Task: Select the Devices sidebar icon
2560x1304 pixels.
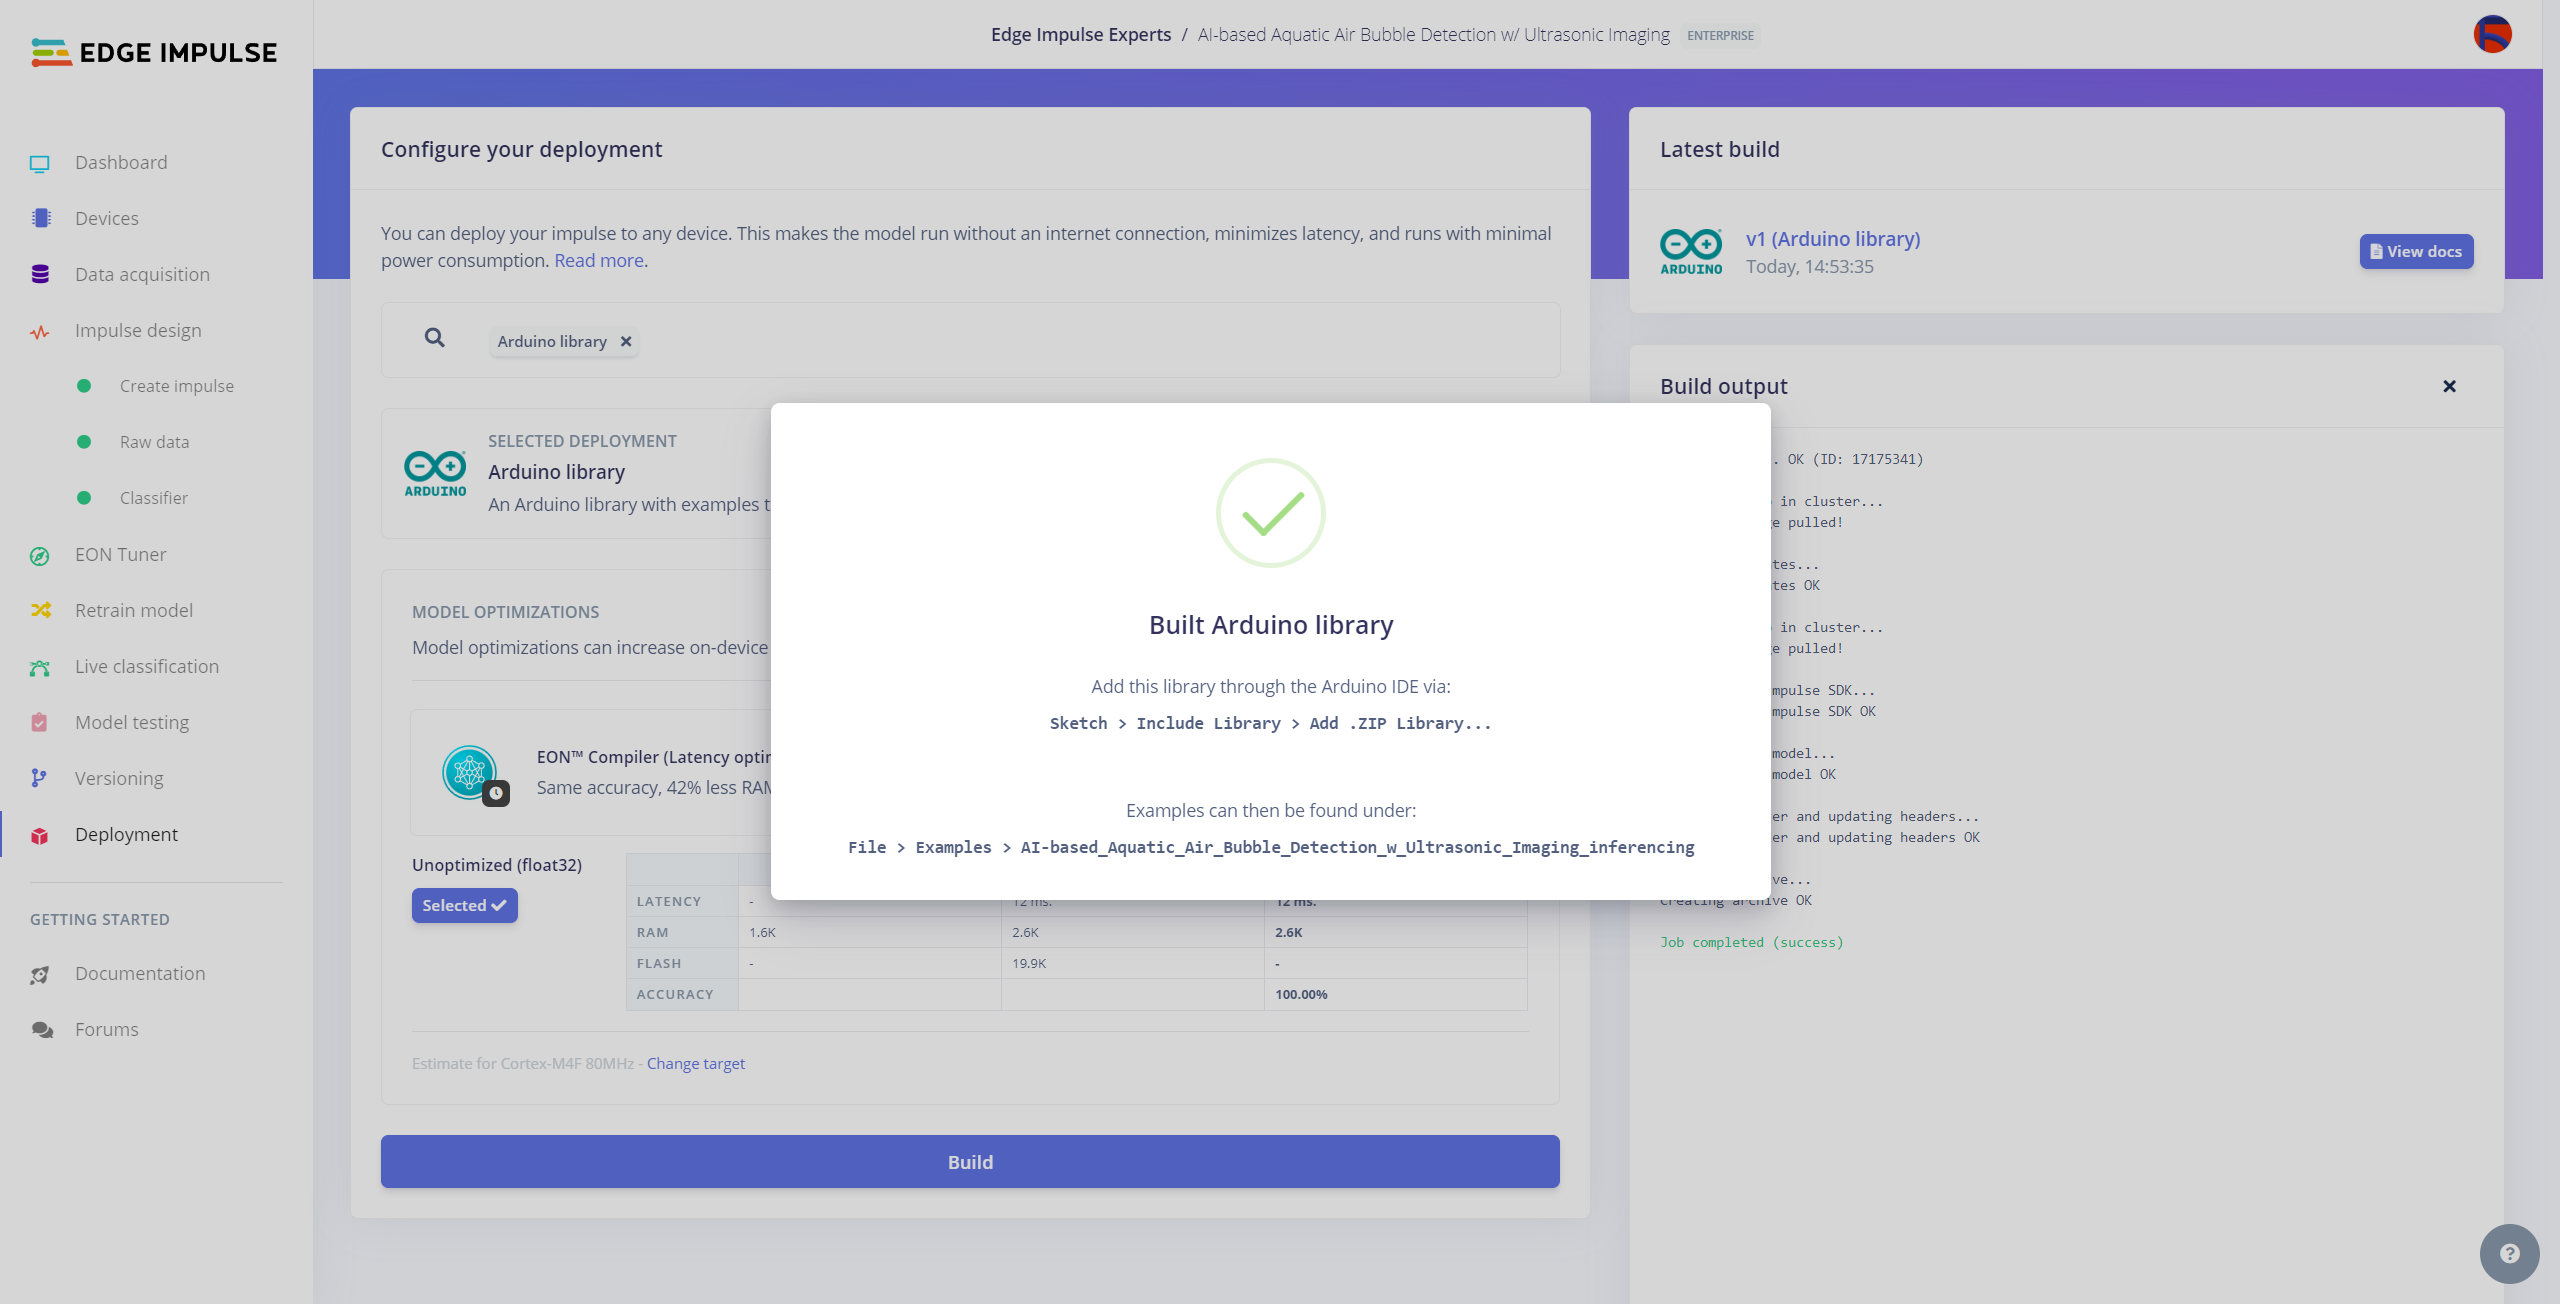Action: 40,218
